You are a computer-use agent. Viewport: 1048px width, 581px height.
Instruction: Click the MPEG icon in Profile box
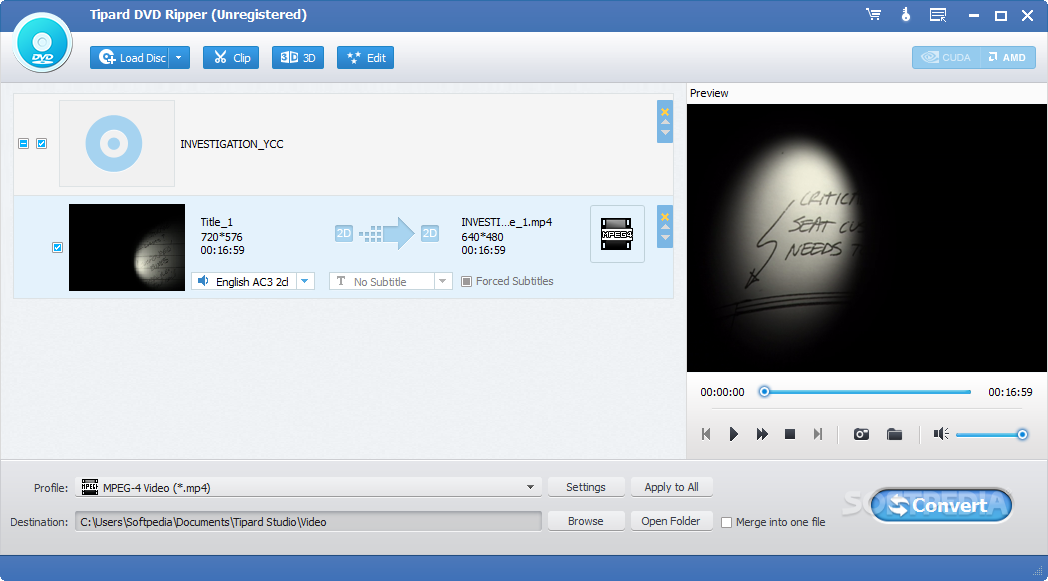coord(90,487)
